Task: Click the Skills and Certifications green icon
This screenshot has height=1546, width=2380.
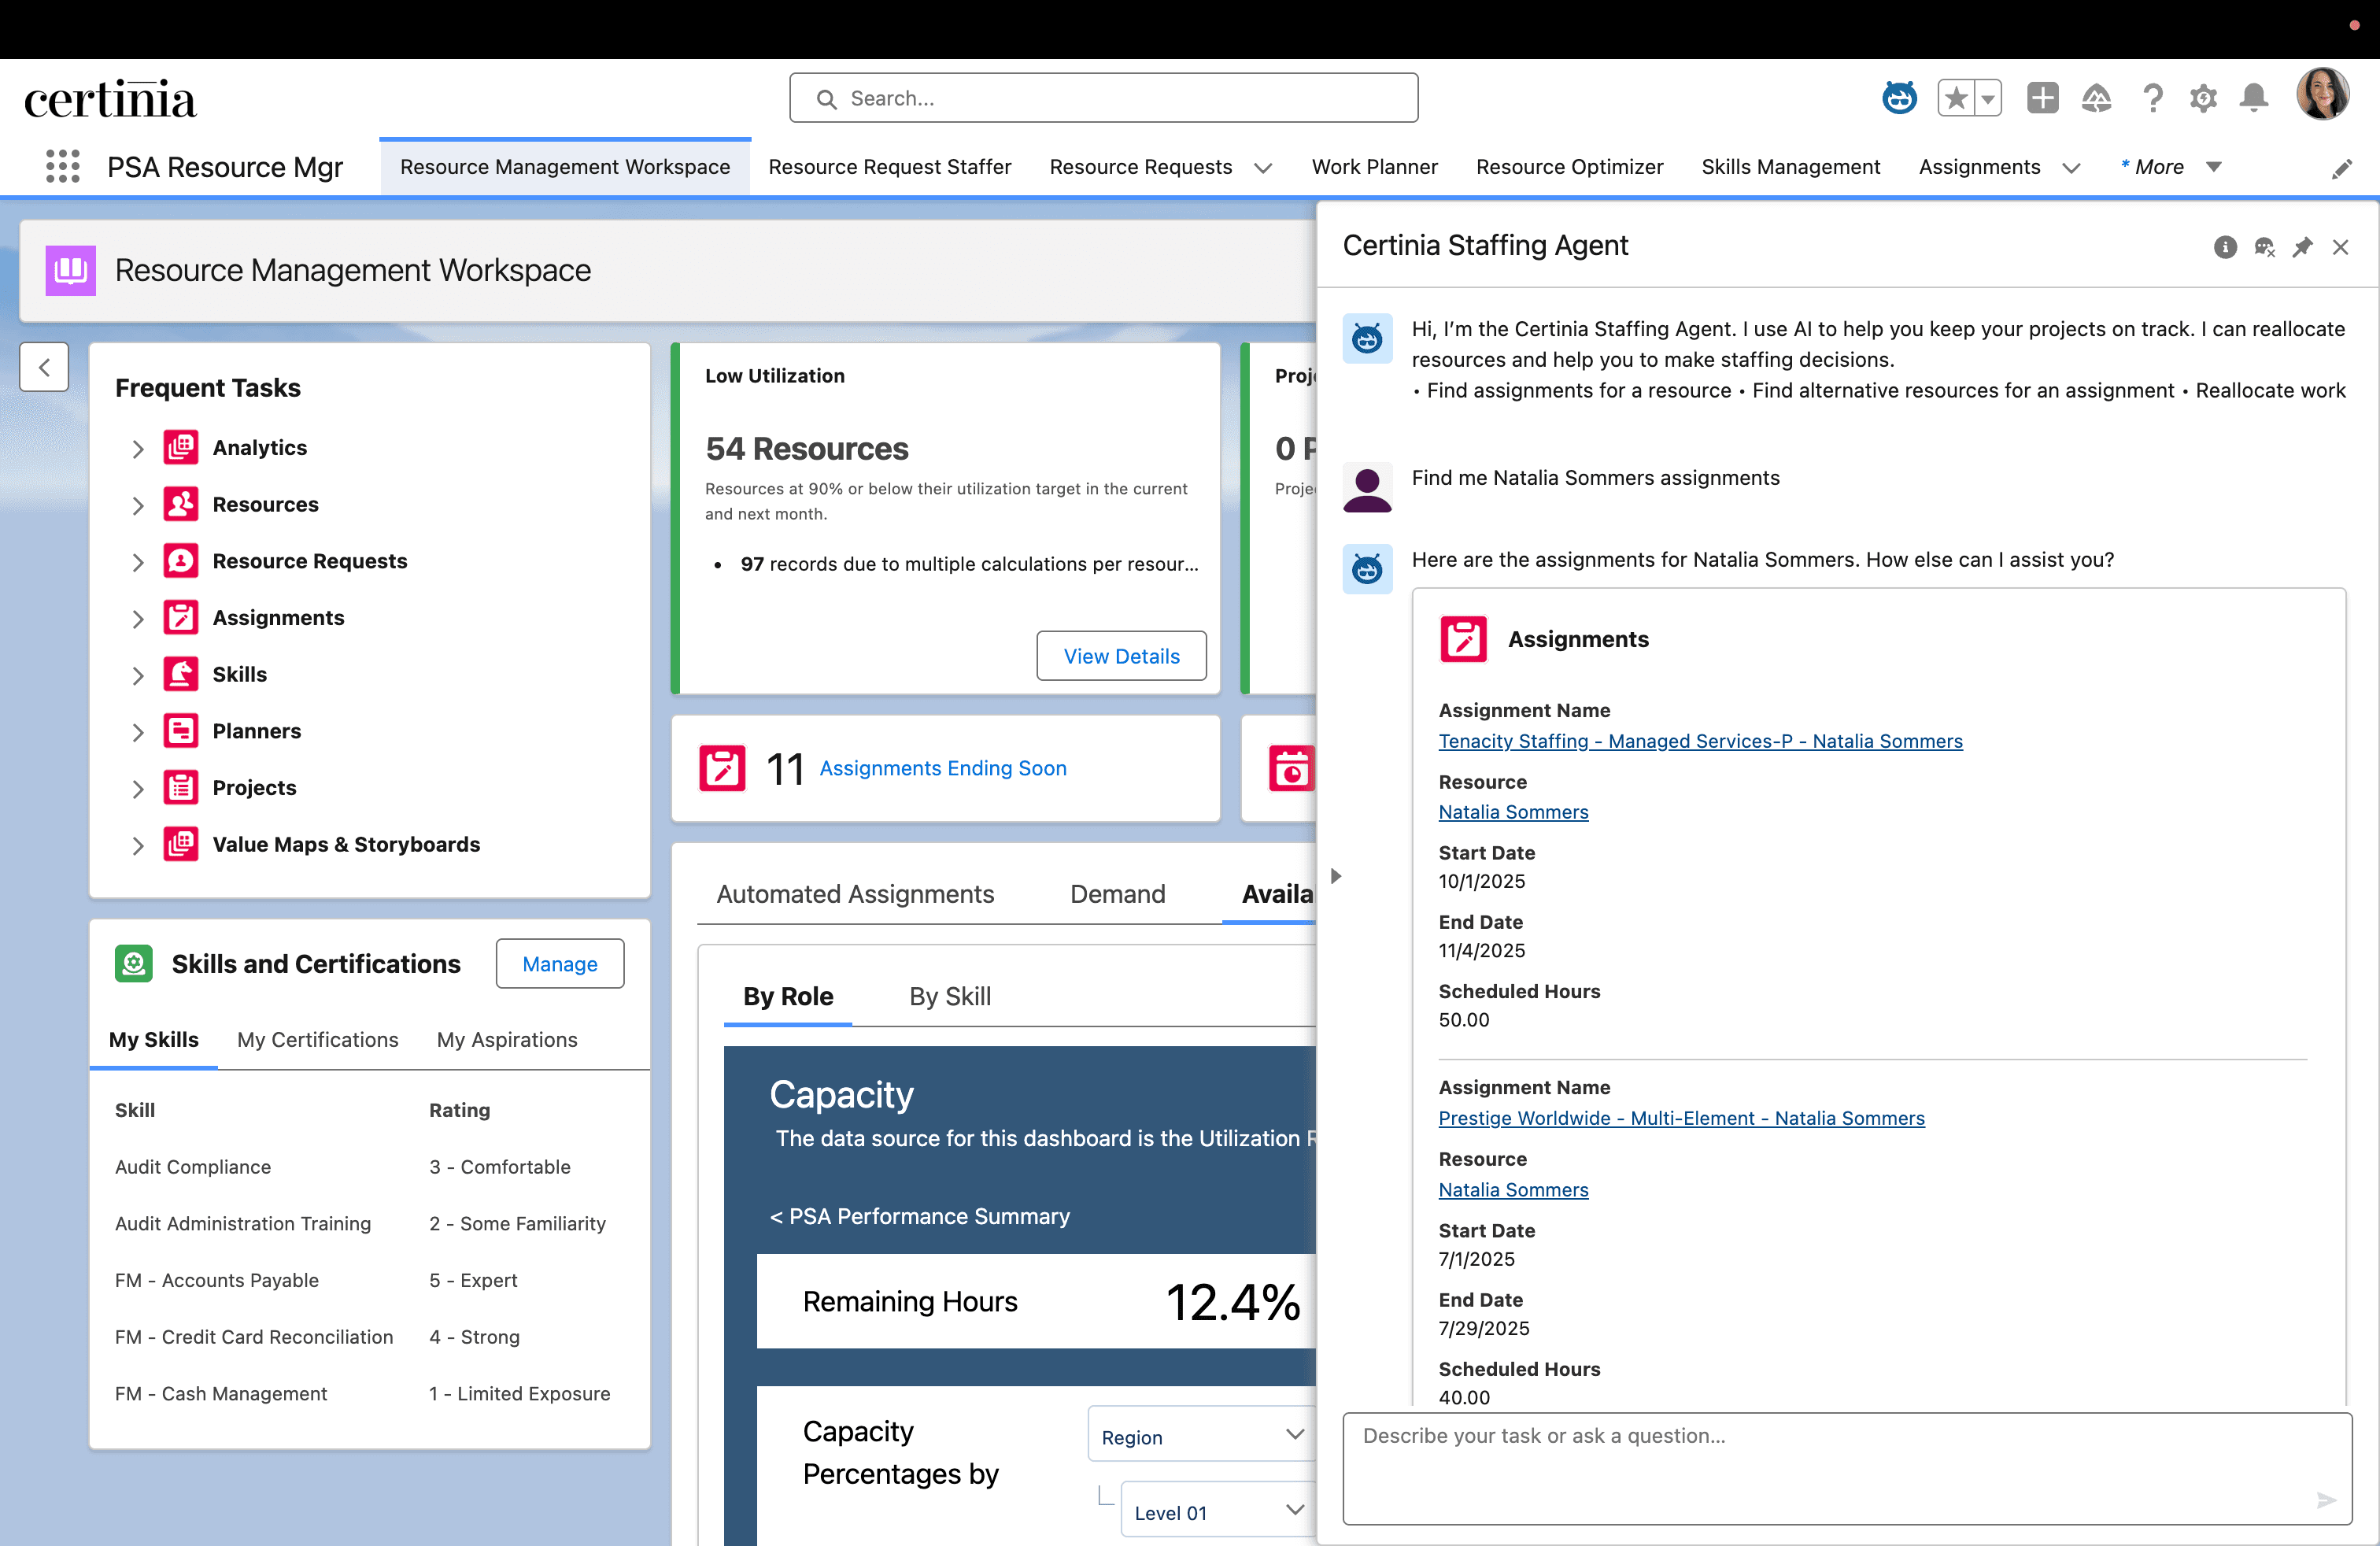Action: pos(134,963)
